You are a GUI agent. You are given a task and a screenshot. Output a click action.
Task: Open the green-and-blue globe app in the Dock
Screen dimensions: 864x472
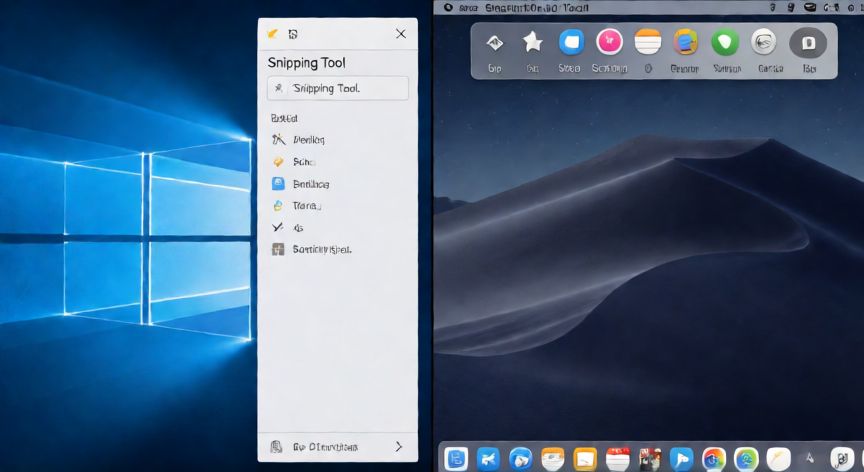coord(746,459)
